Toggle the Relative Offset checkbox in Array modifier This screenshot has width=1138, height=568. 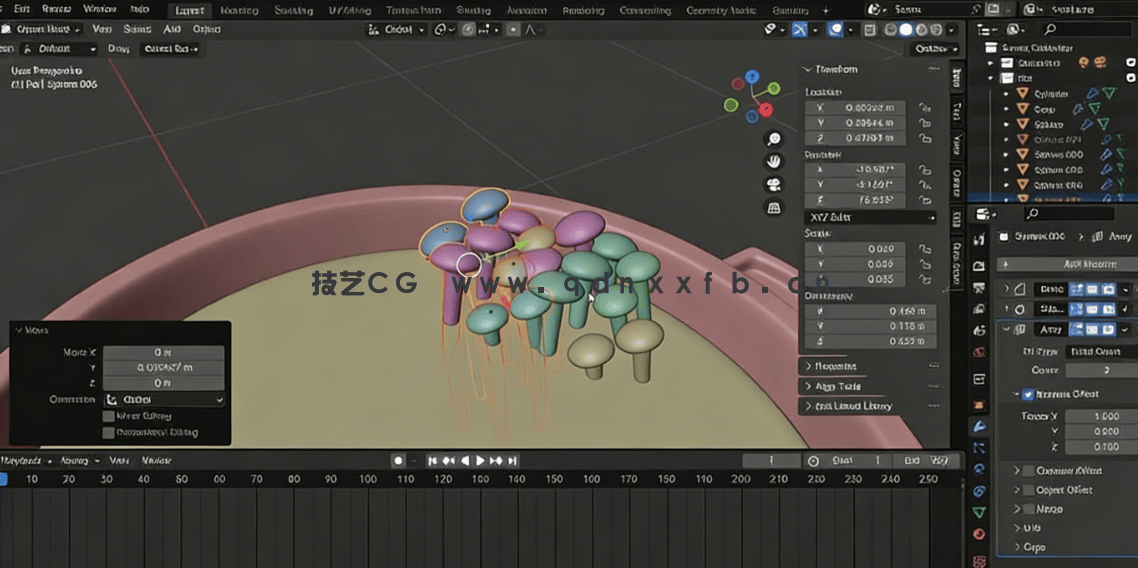(x=1028, y=395)
